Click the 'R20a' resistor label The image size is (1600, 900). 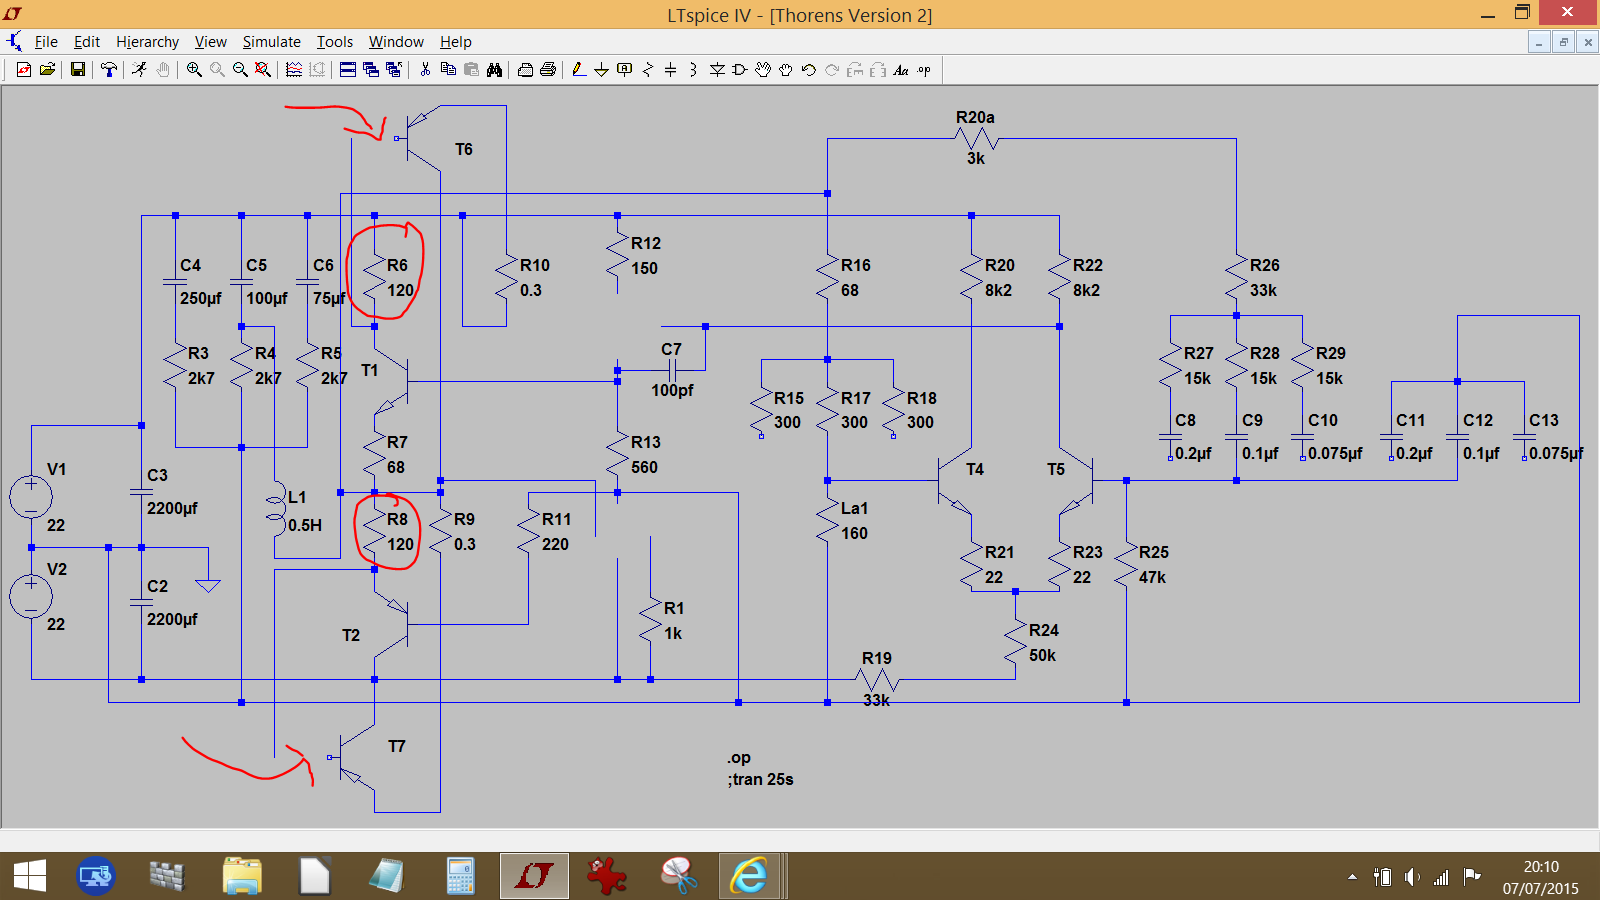975,117
